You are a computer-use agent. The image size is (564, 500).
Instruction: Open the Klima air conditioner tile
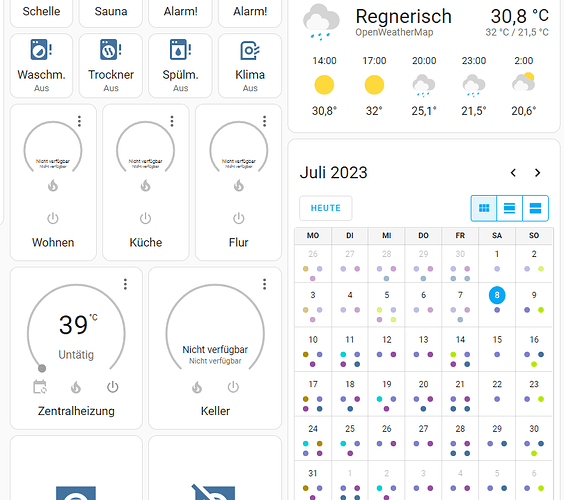250,65
